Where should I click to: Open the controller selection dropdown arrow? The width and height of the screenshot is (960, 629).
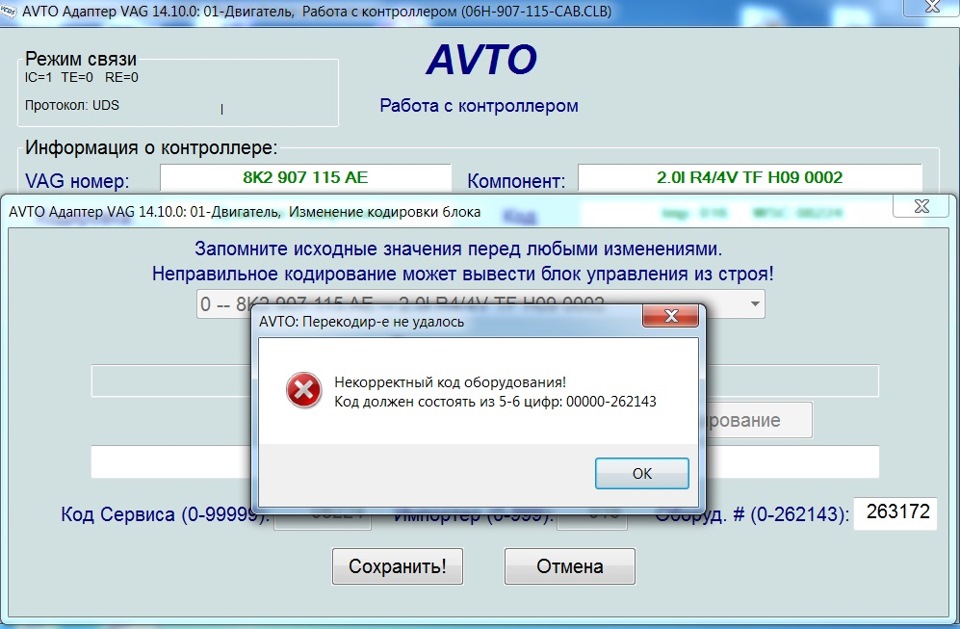coord(755,304)
